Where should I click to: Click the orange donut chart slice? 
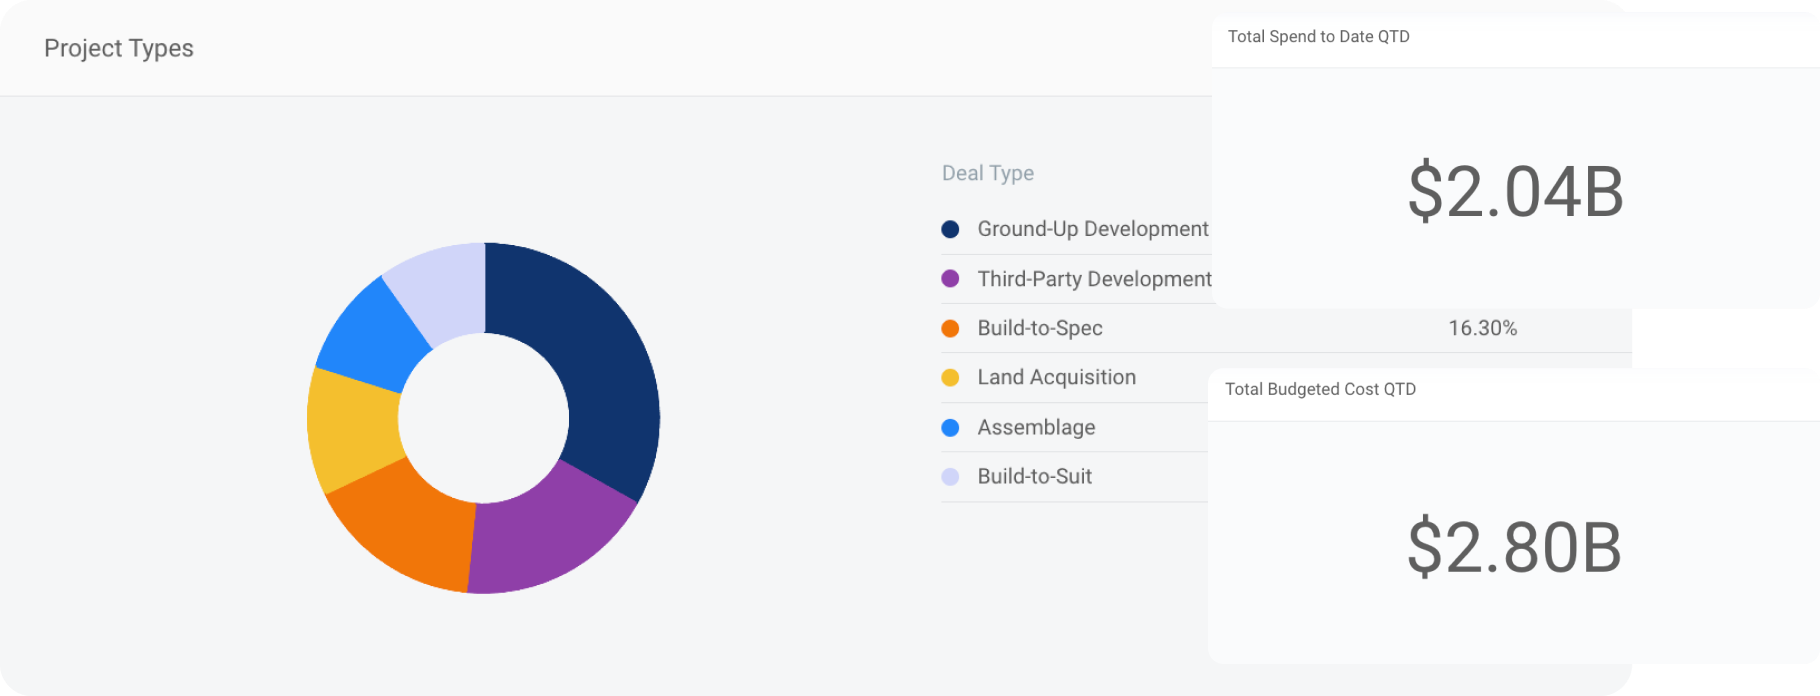point(410,525)
